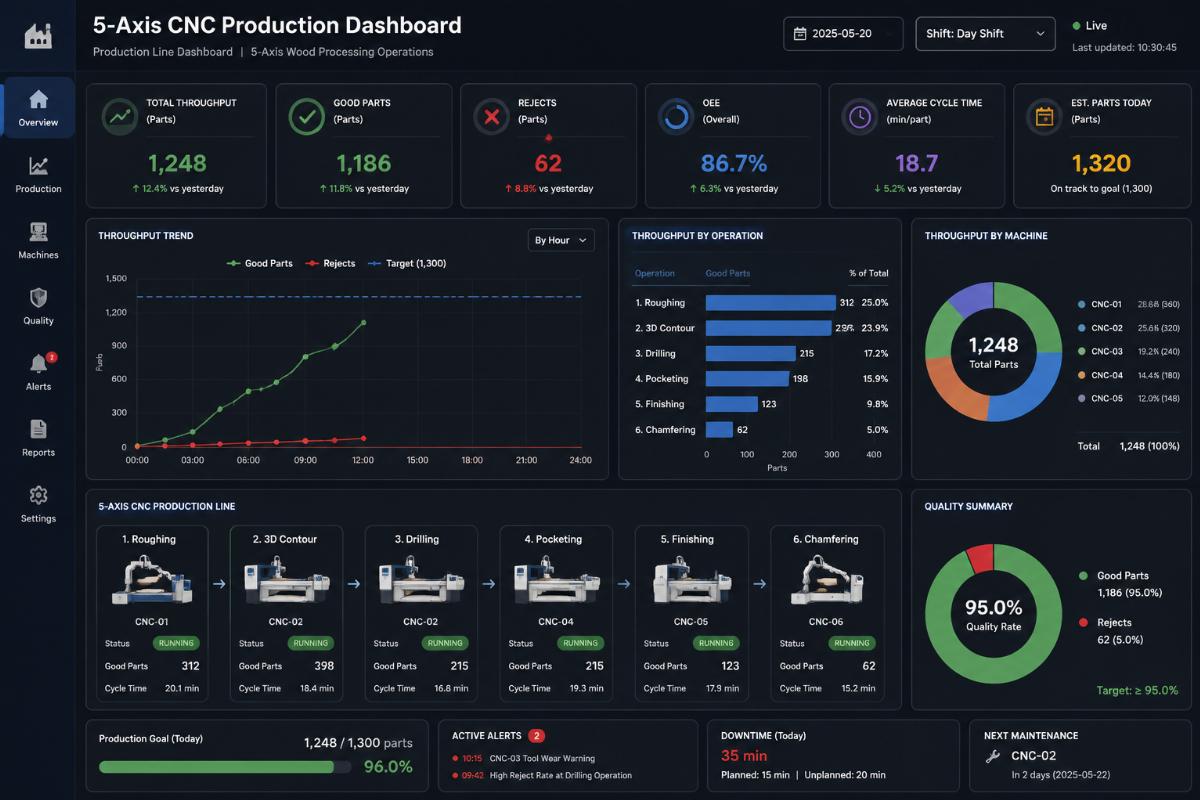Image resolution: width=1200 pixels, height=800 pixels.
Task: Click 35 min downtime value
Action: [744, 756]
